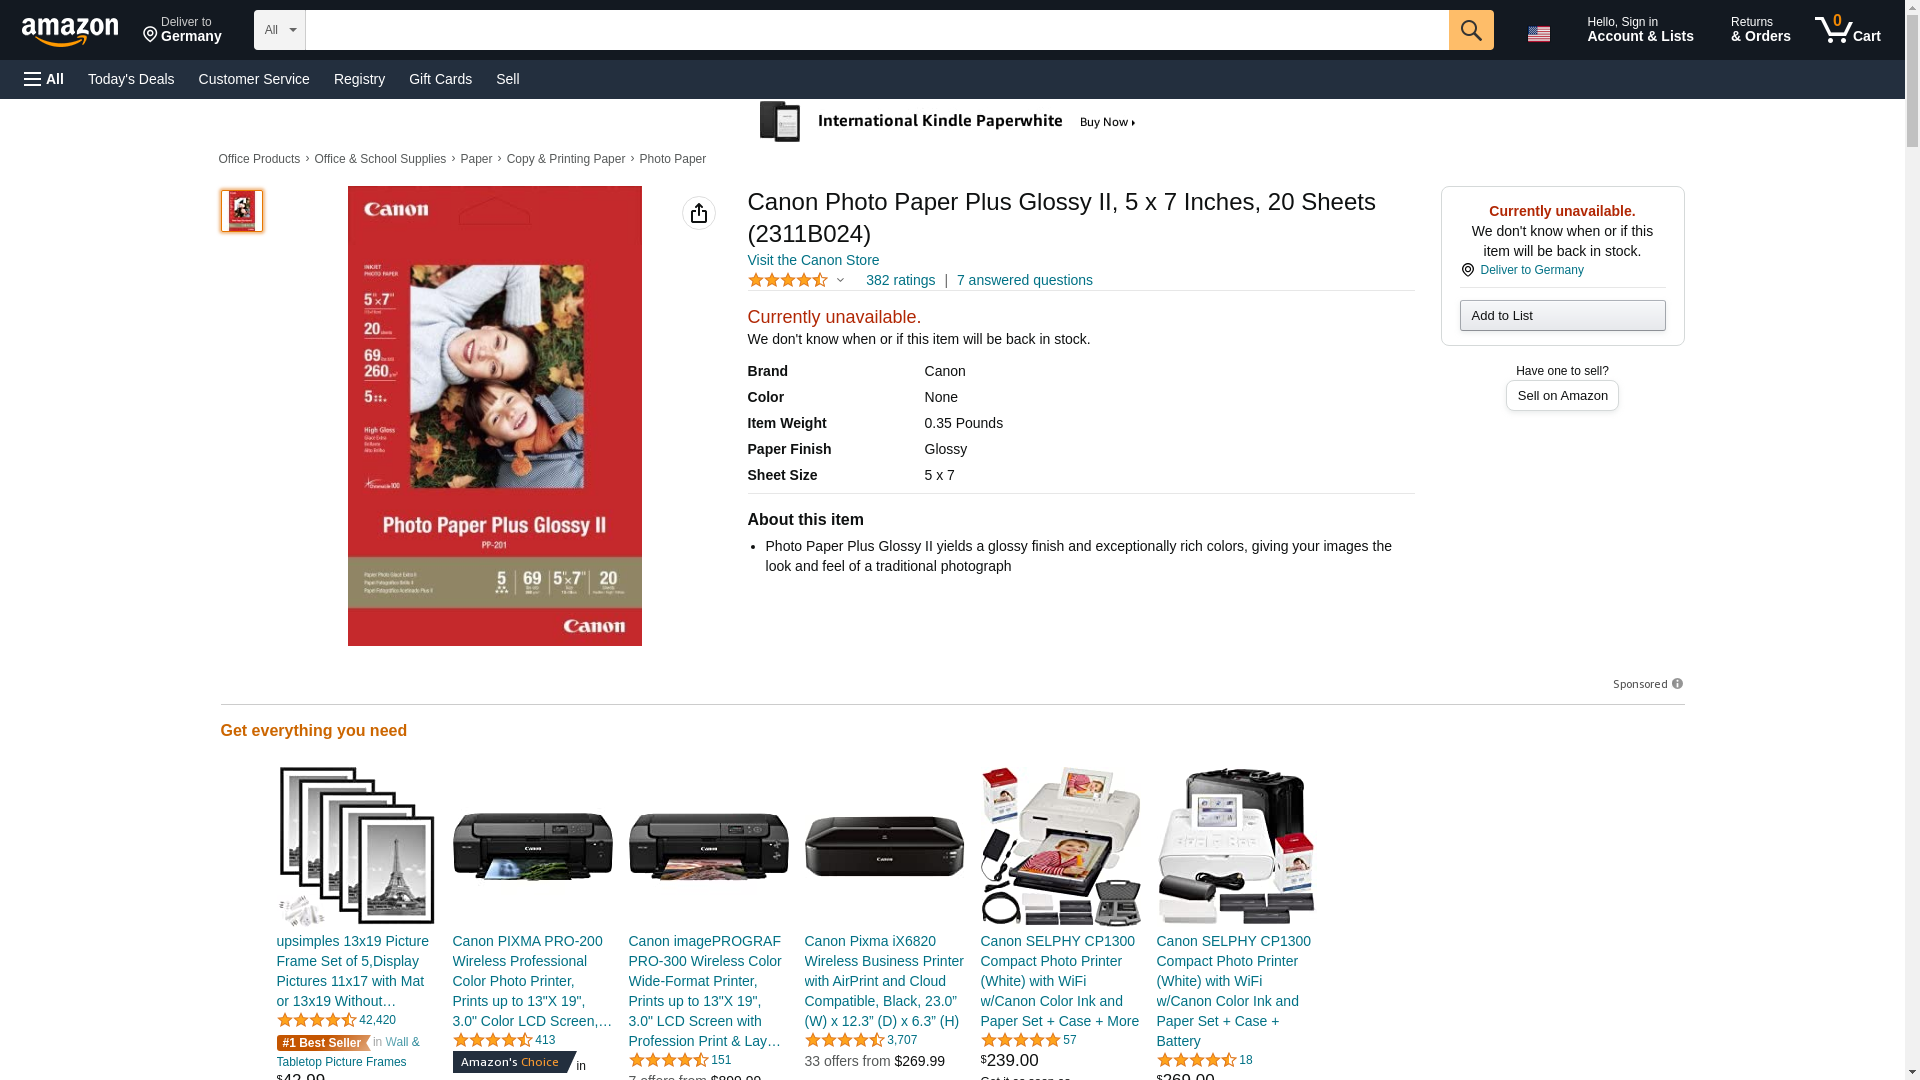Click the Sponsored info icon
The height and width of the screenshot is (1080, 1920).
tap(1677, 684)
